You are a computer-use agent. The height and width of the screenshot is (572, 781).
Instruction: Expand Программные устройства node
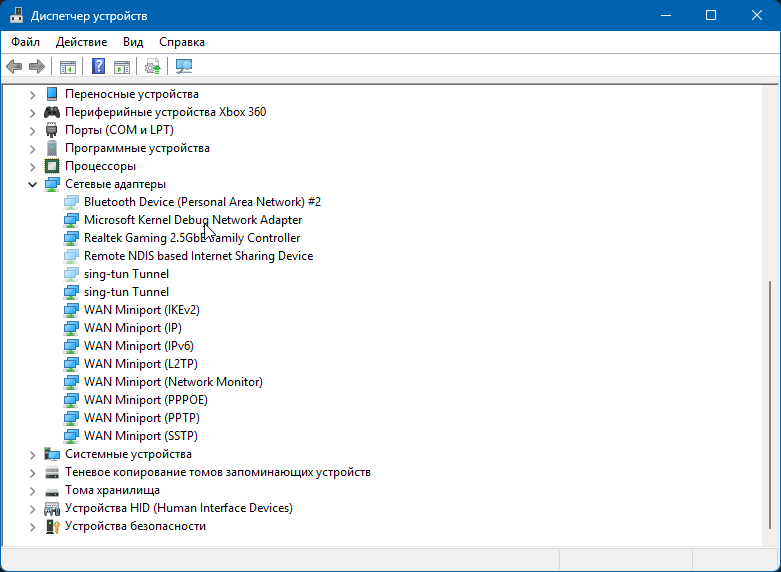pyautogui.click(x=32, y=148)
